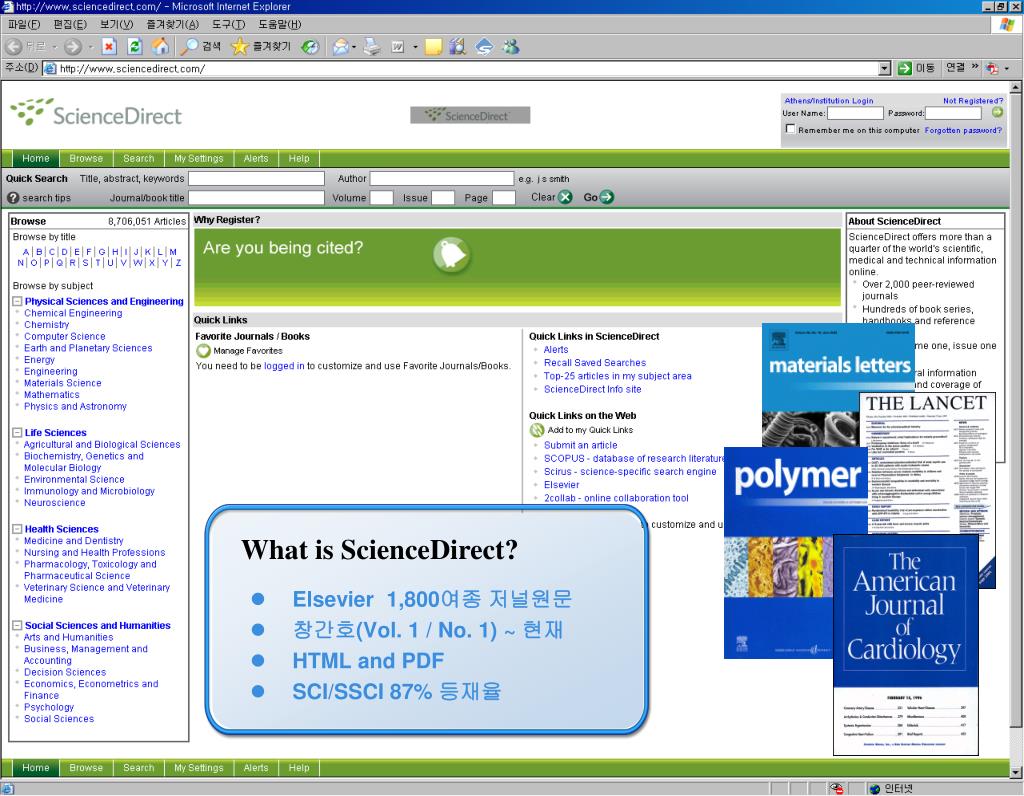Open the 편집(E) menu

[70, 24]
